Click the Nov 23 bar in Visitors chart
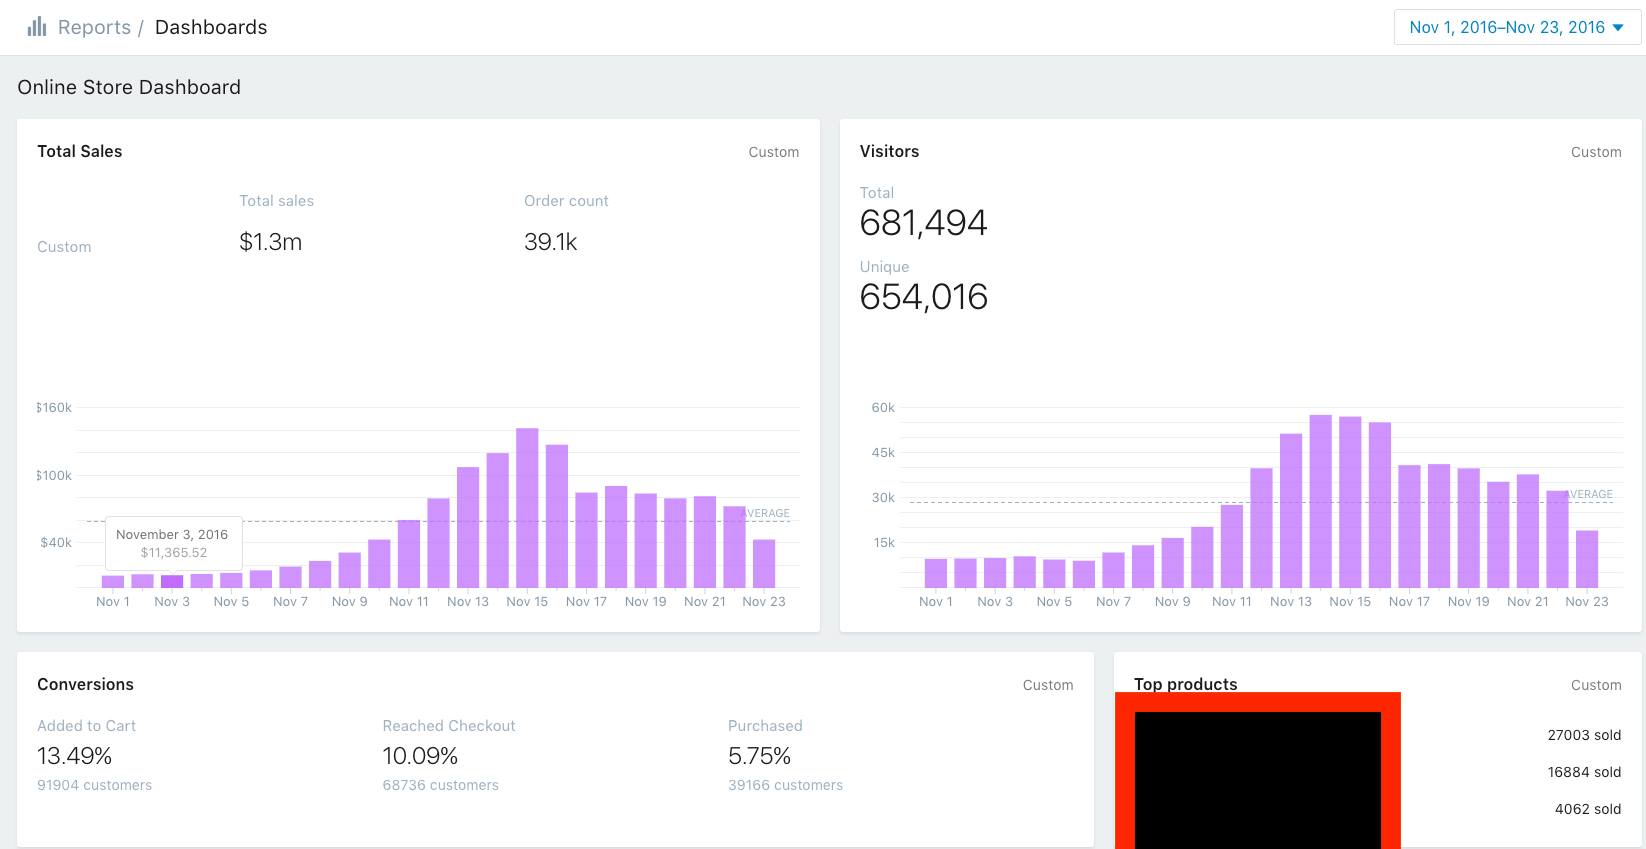 (1587, 559)
